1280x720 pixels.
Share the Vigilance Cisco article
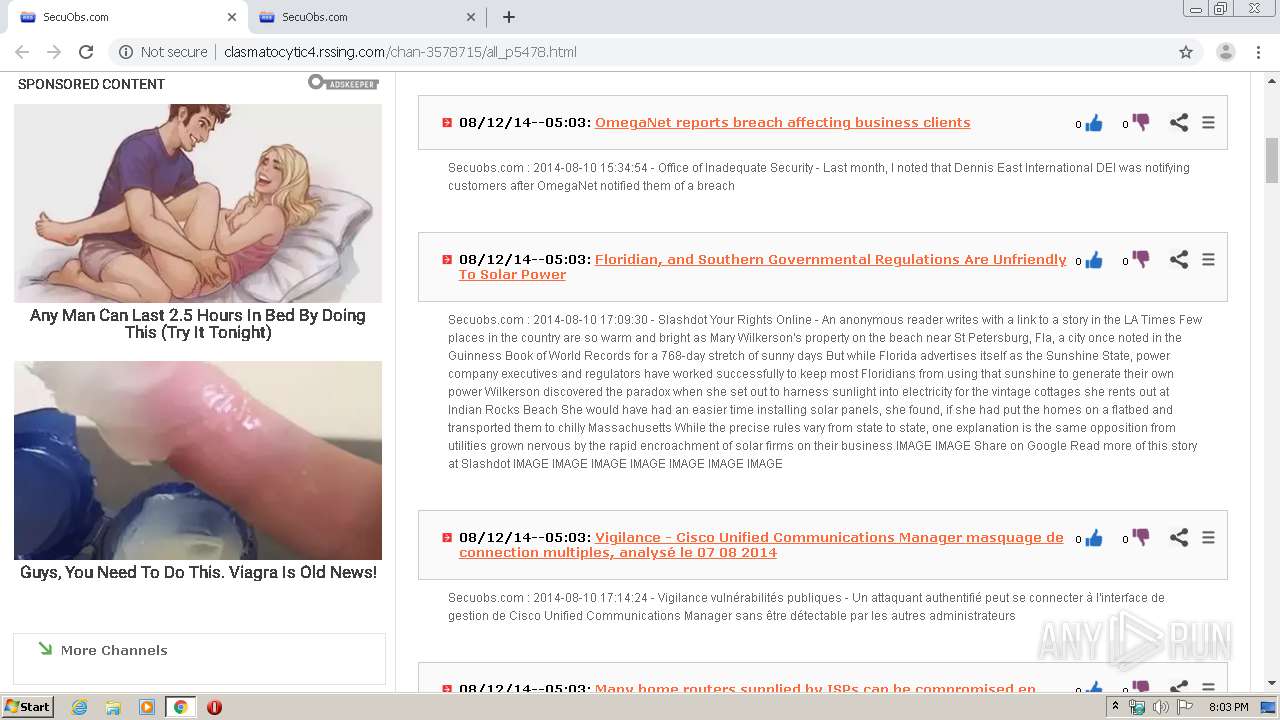click(1179, 537)
